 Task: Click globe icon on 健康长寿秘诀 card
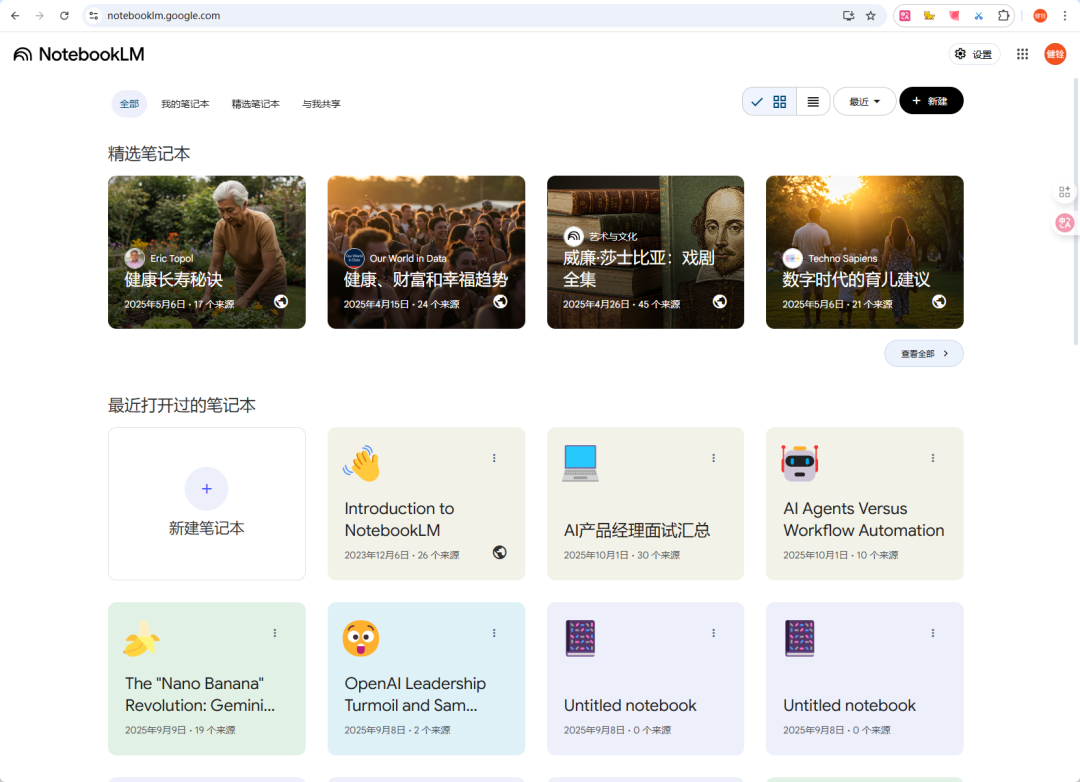(281, 301)
